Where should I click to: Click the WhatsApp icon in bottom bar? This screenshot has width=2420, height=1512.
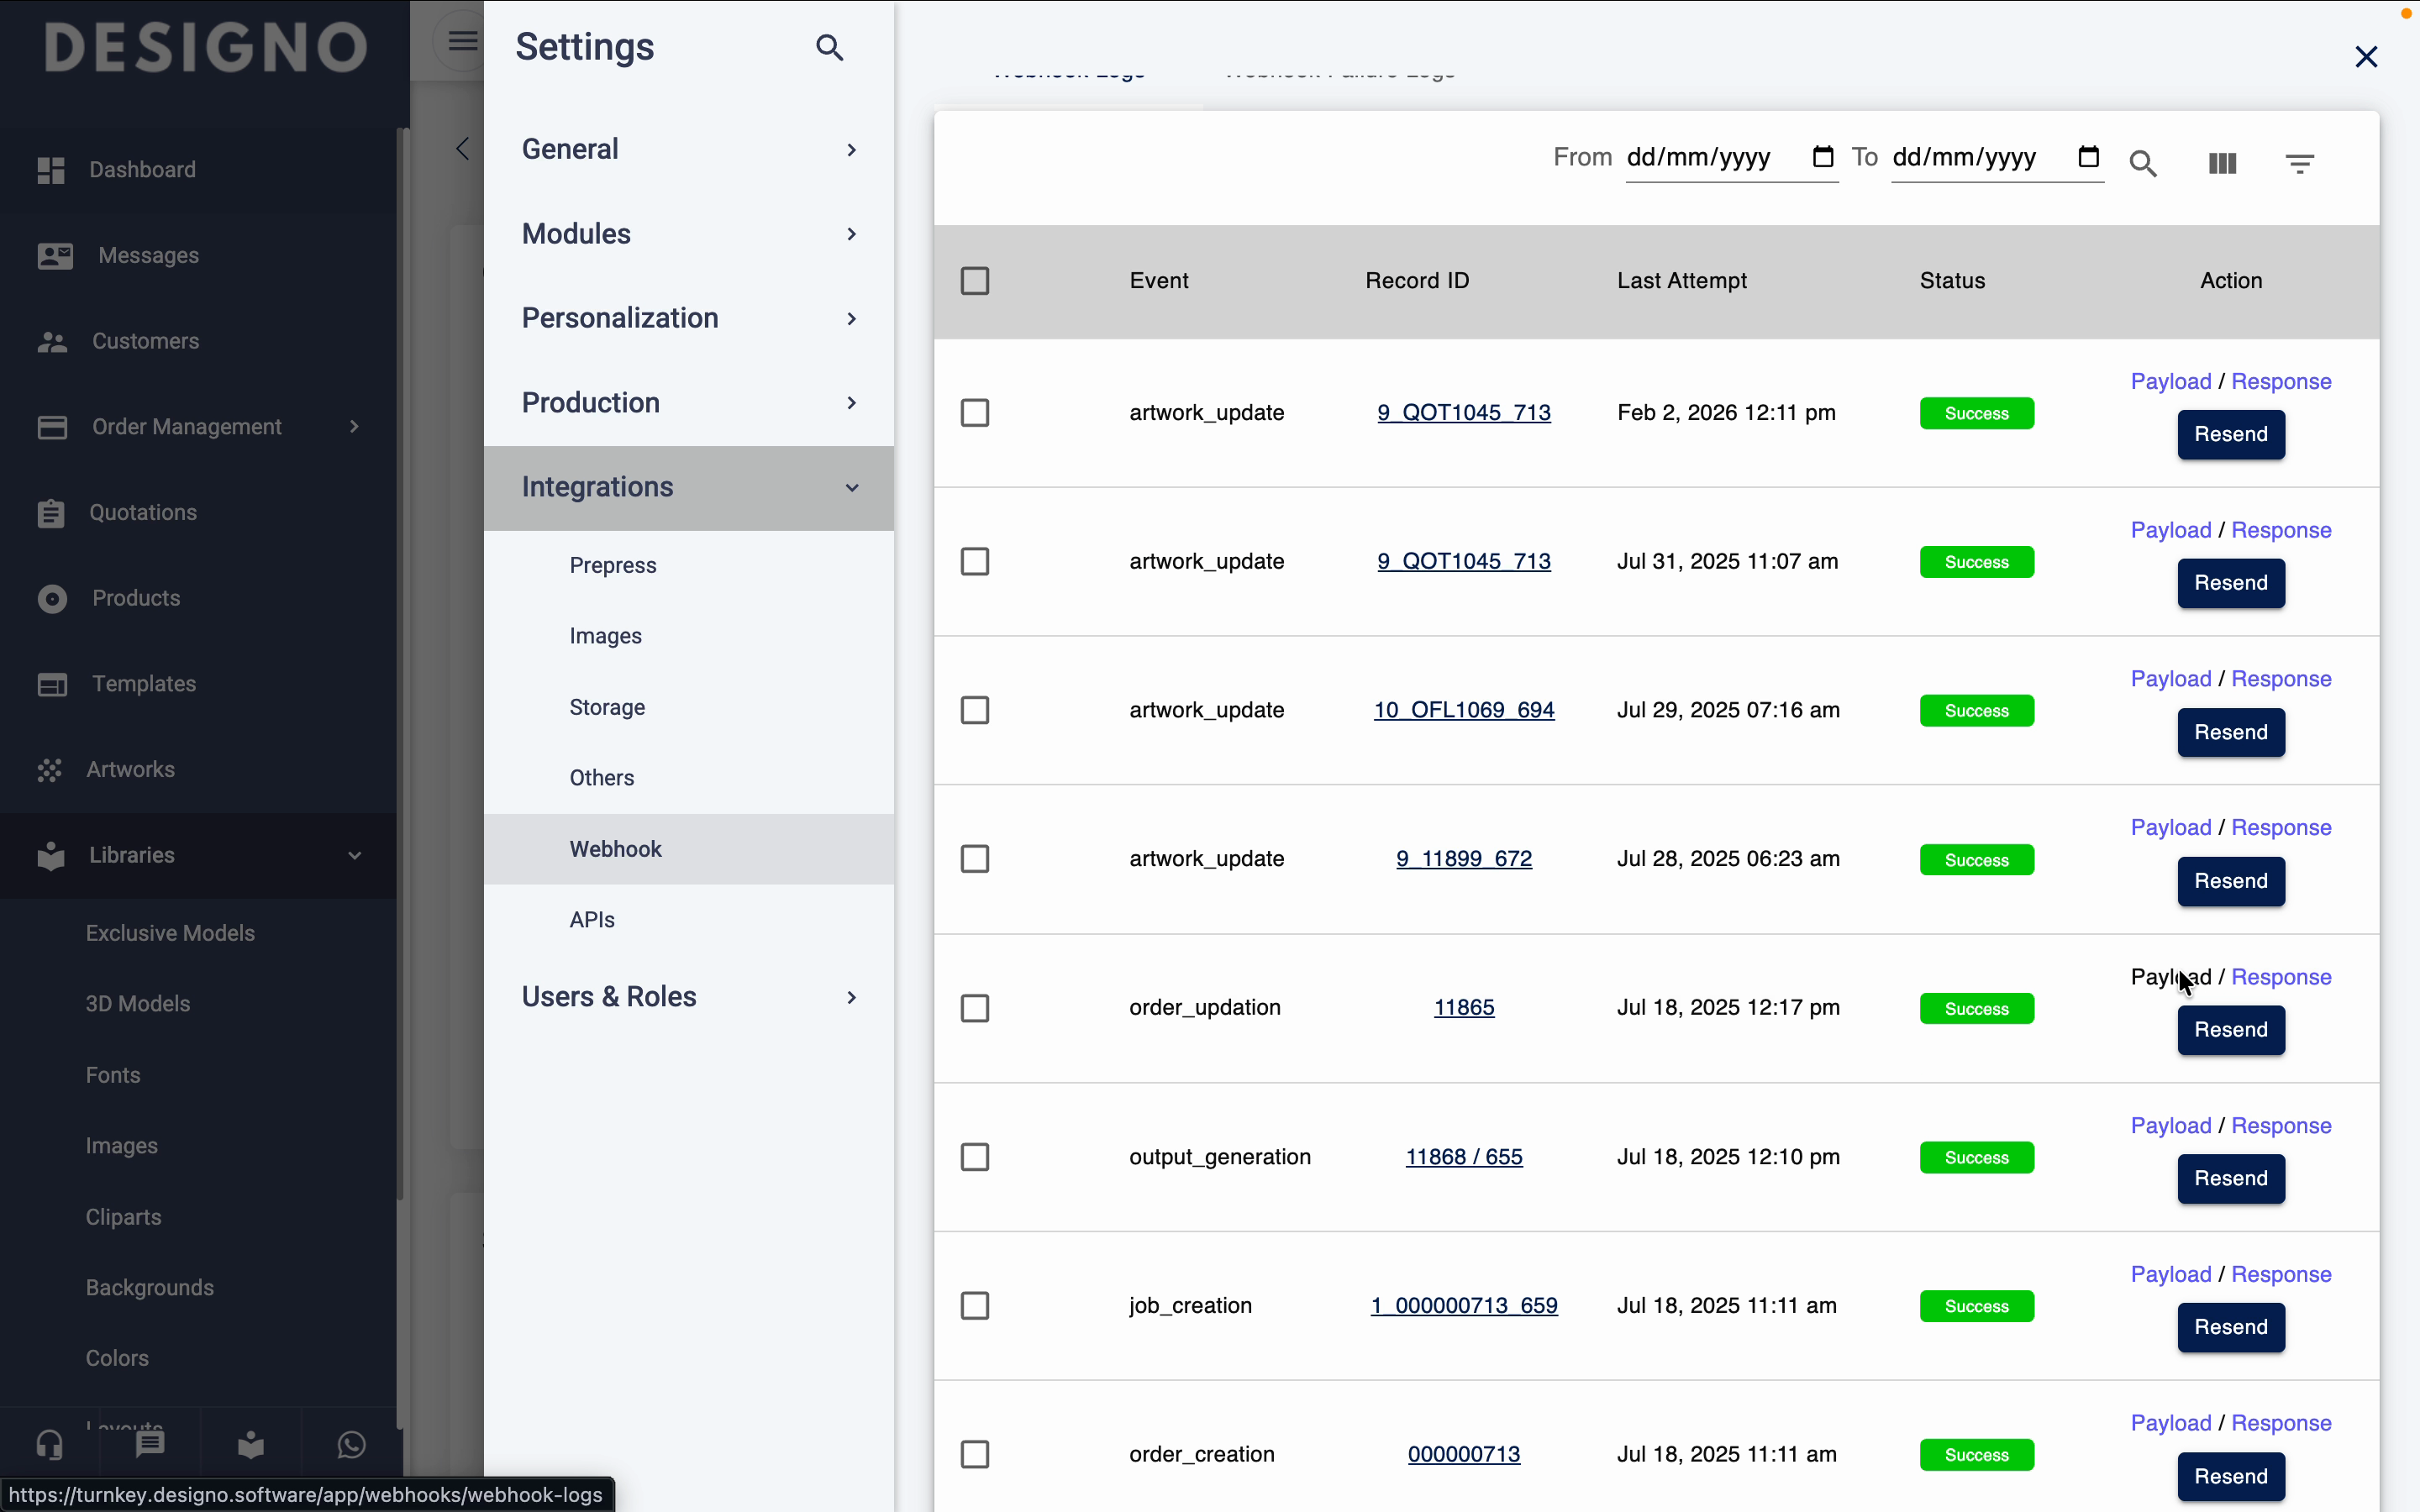coord(351,1444)
